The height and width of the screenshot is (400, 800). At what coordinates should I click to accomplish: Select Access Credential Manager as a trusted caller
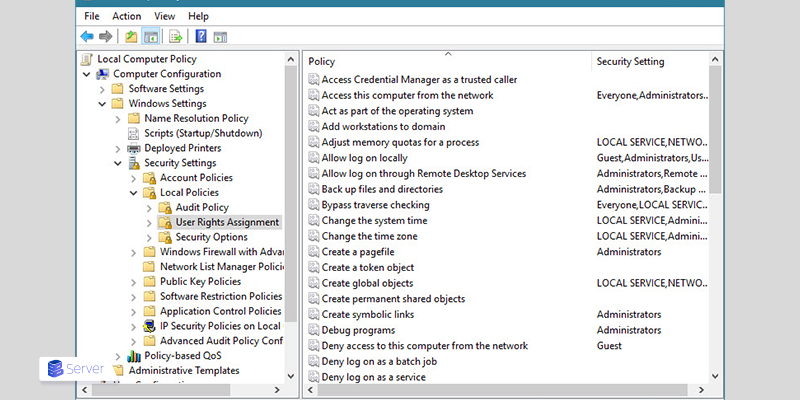tap(419, 80)
